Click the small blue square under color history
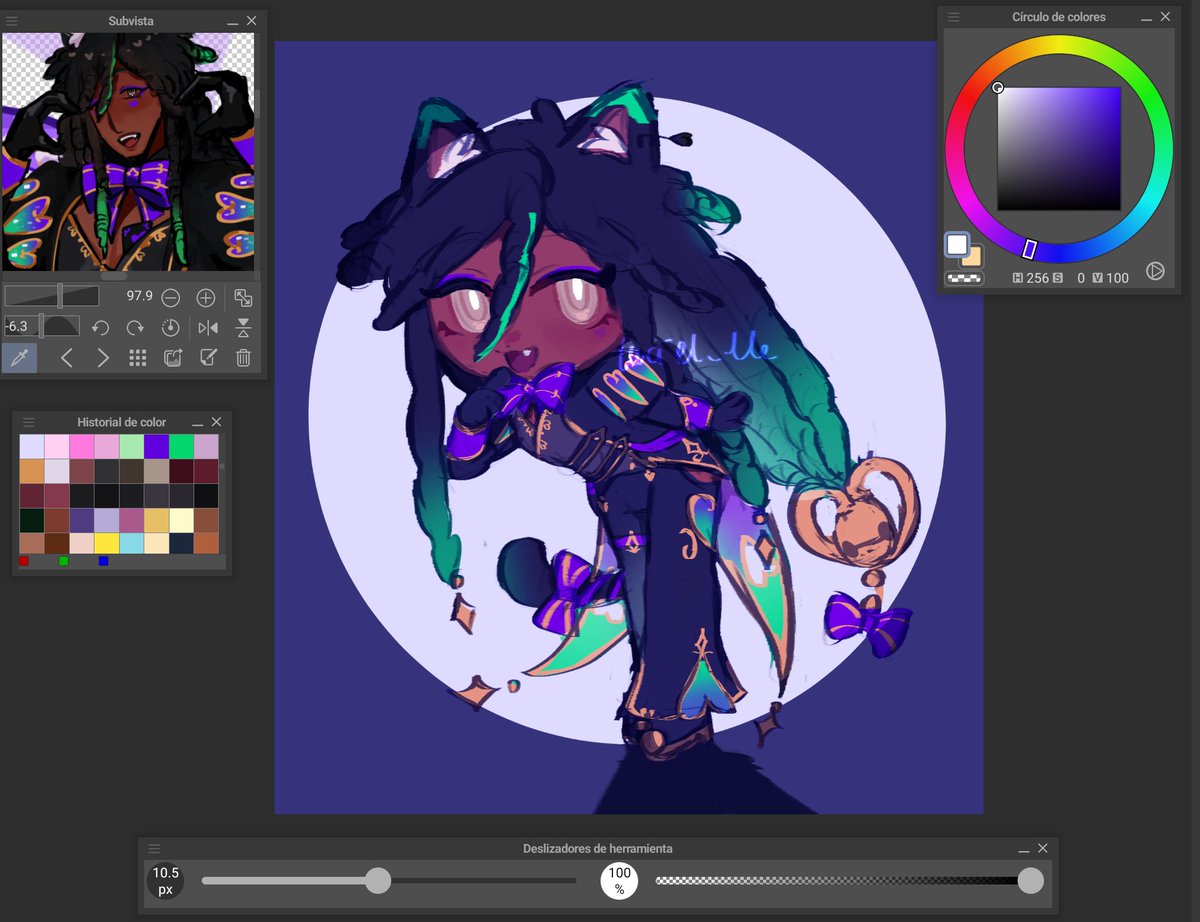Screen dimensions: 1200x922 103,561
